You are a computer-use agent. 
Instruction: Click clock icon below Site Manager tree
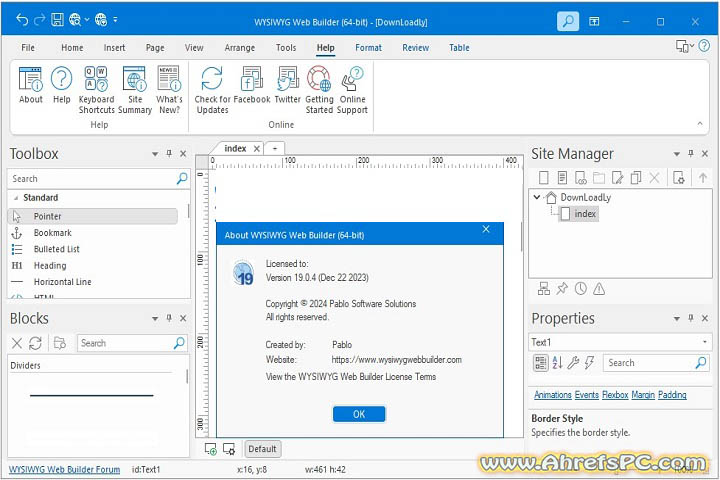point(580,288)
